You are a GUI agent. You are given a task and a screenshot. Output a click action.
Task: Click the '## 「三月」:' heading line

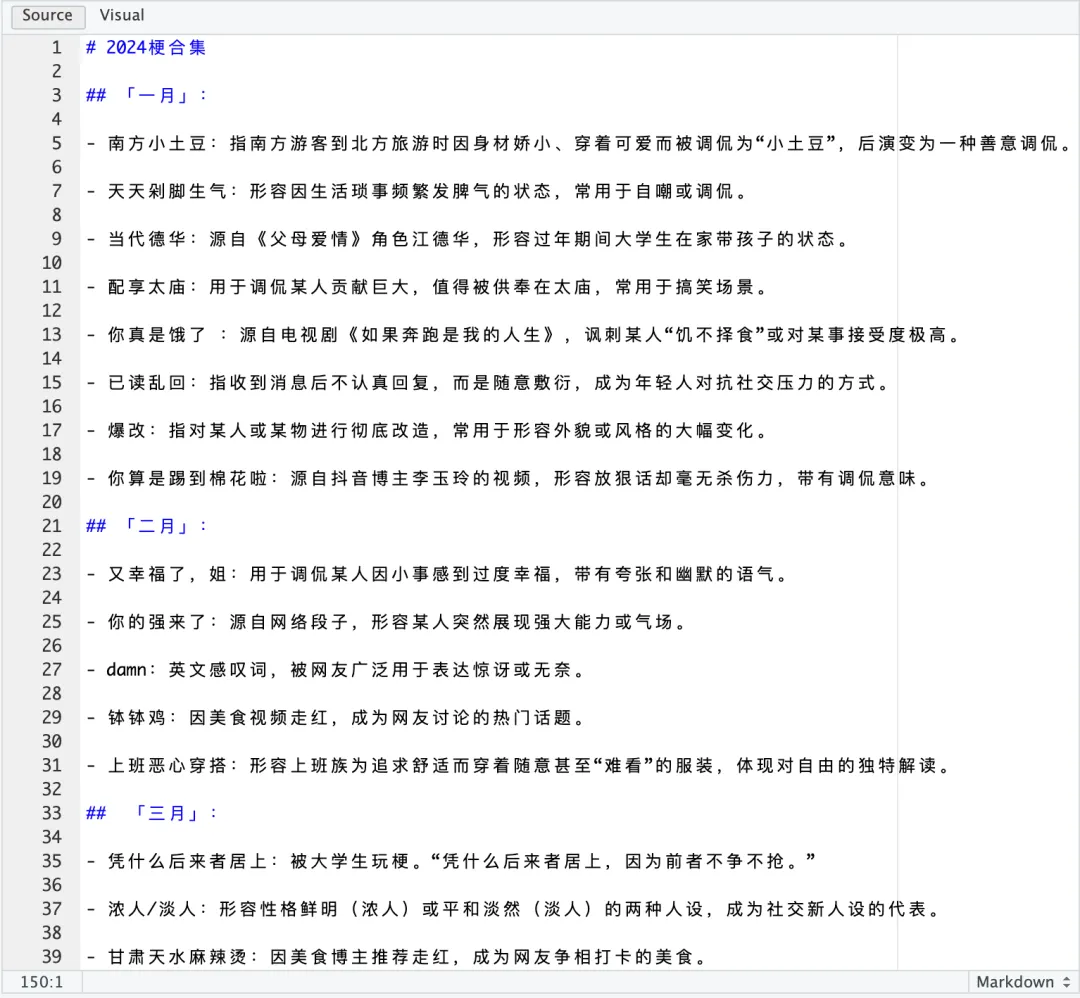pyautogui.click(x=152, y=813)
